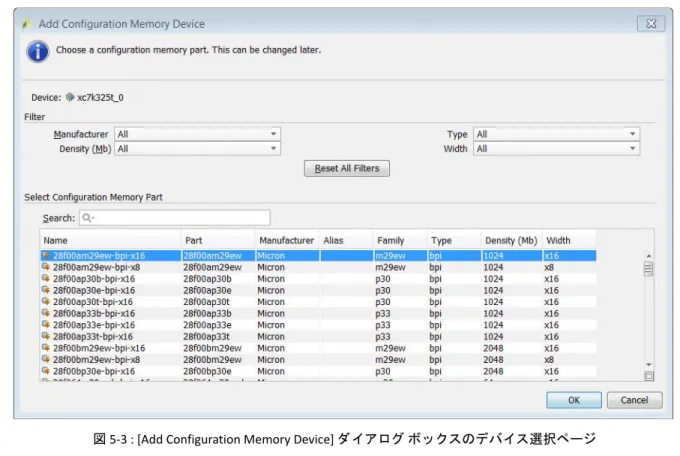Sort by the Type column header
The height and width of the screenshot is (456, 680).
point(454,240)
